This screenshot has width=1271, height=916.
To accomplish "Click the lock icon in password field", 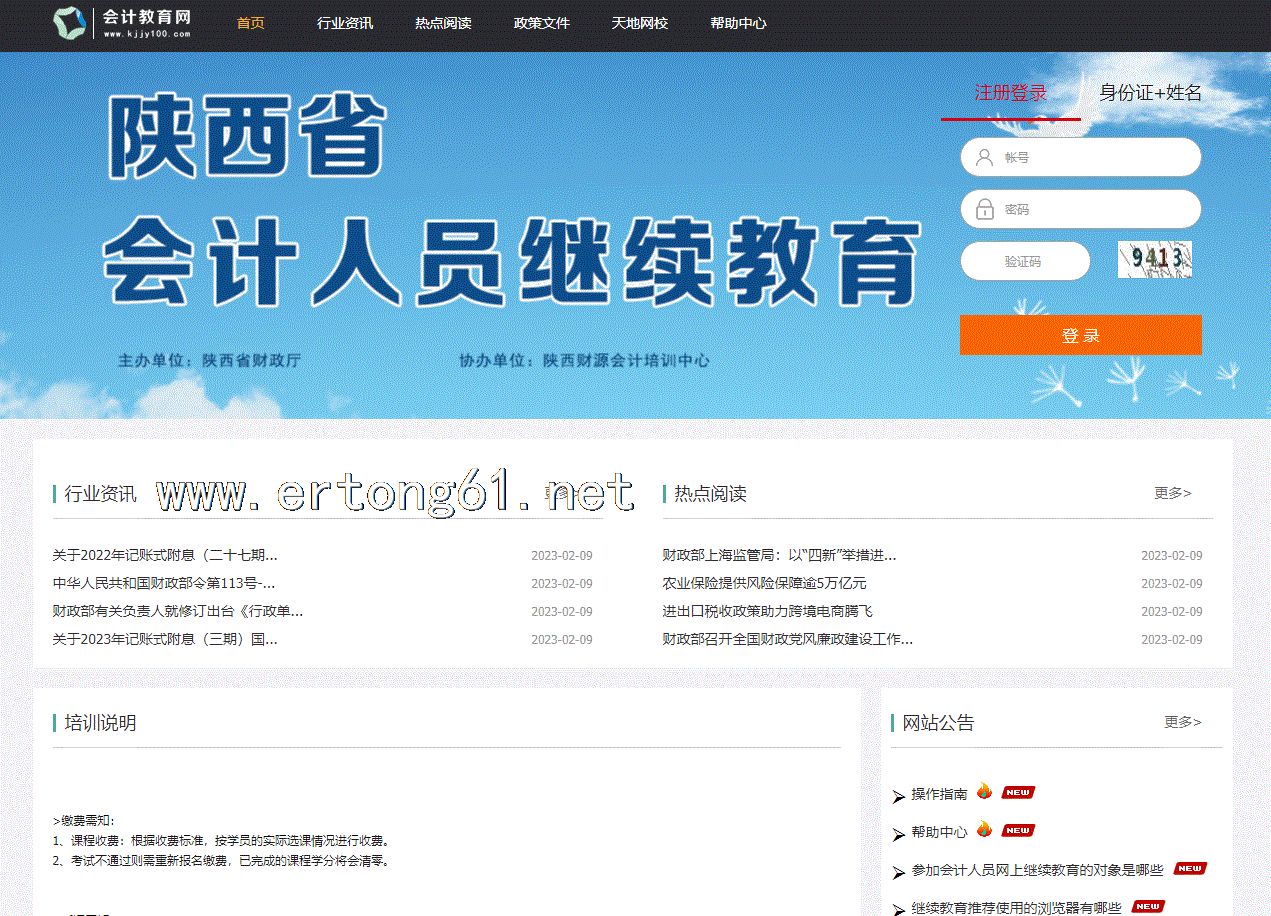I will click(x=984, y=210).
